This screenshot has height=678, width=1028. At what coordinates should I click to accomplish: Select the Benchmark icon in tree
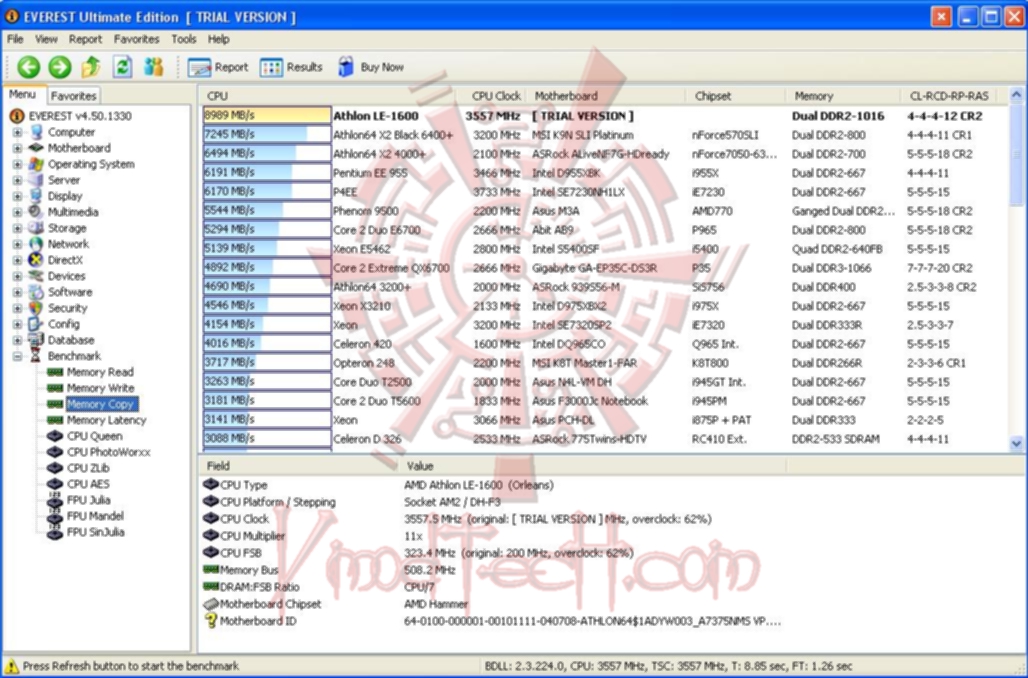click(x=36, y=356)
